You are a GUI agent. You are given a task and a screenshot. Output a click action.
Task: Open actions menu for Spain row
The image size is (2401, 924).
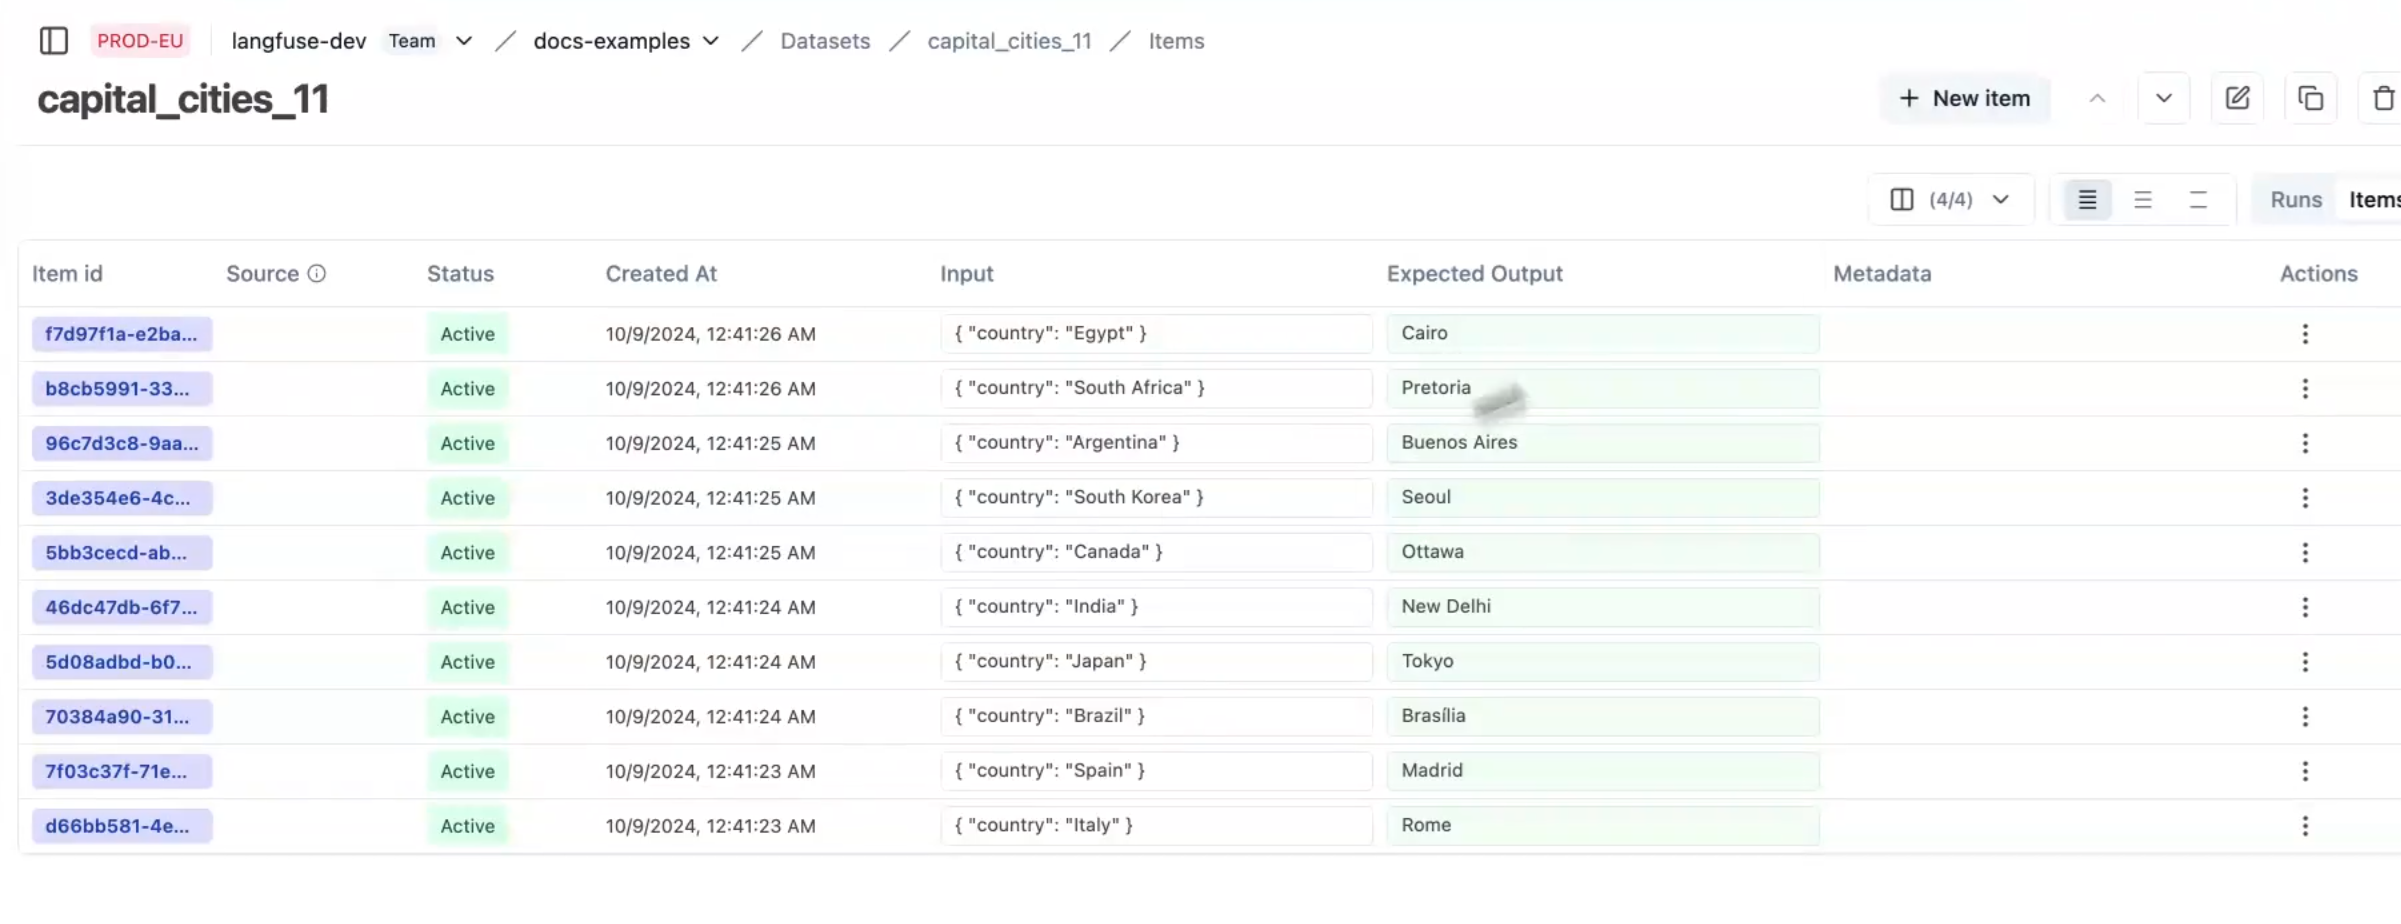pyautogui.click(x=2305, y=771)
